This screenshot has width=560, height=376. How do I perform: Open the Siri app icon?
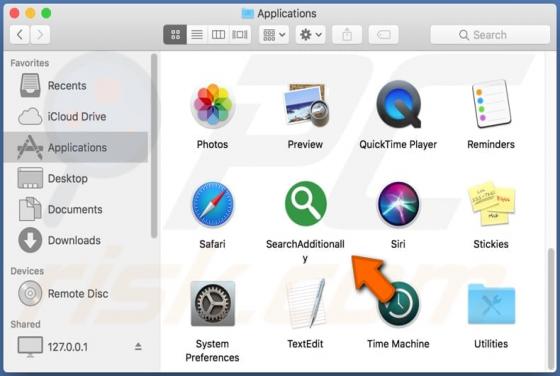tap(398, 204)
